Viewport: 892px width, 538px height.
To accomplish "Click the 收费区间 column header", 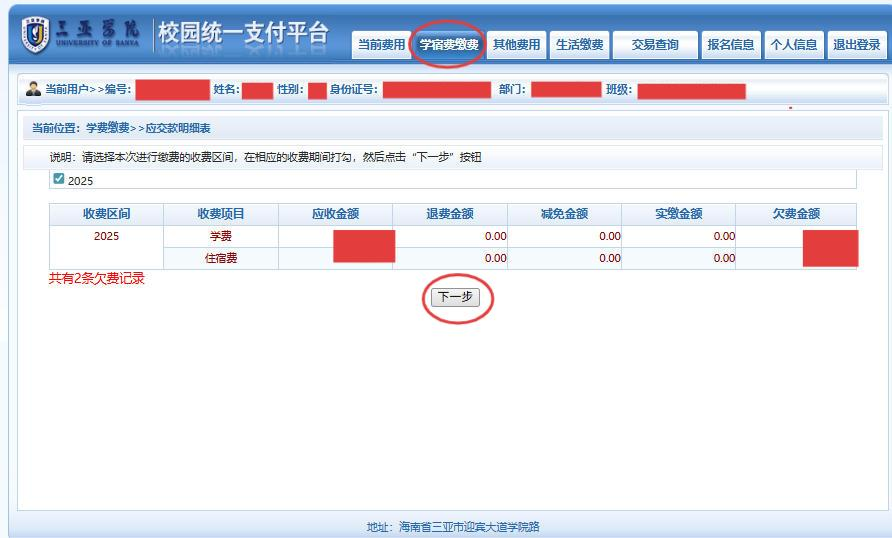I will click(x=106, y=215).
